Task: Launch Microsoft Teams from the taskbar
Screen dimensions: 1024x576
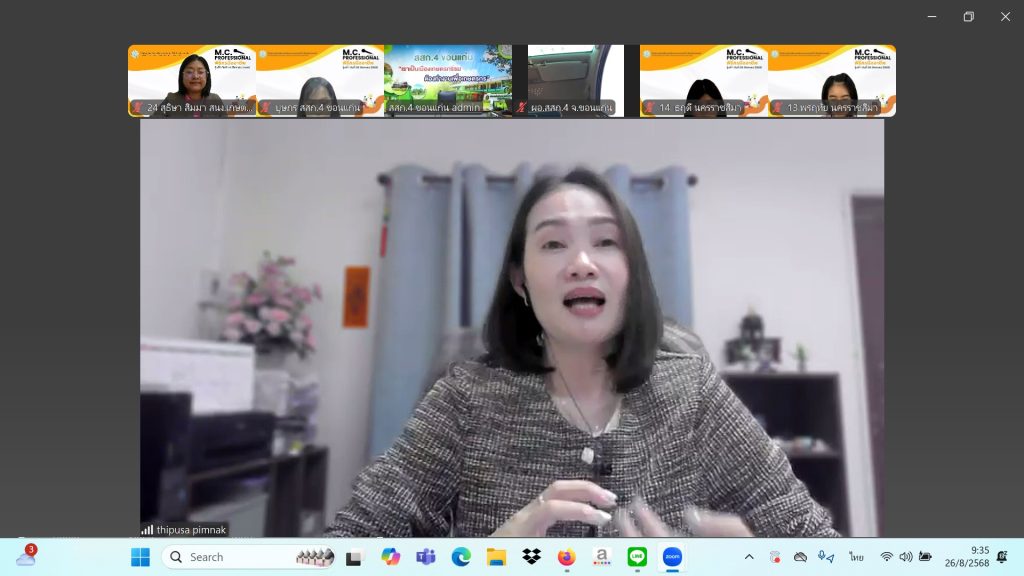Action: point(425,557)
